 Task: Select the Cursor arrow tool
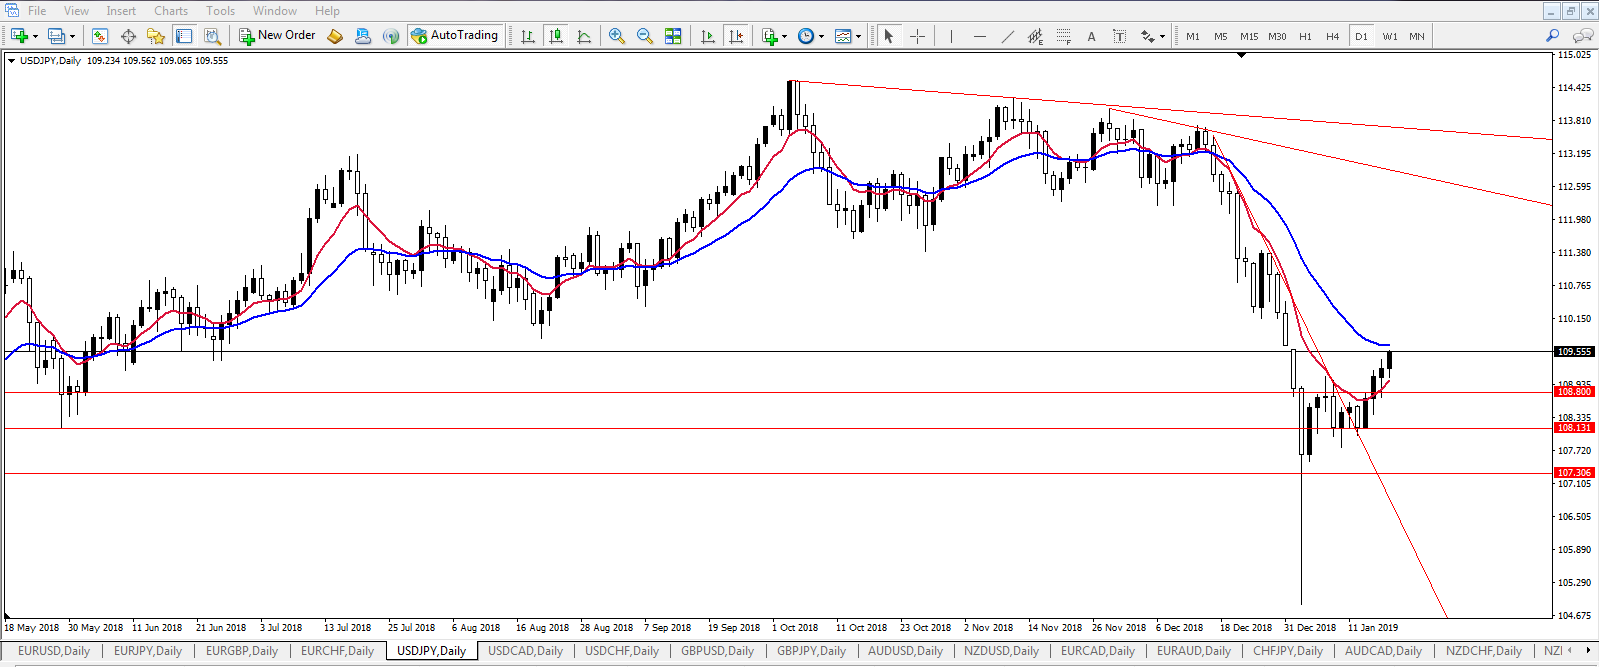(888, 36)
